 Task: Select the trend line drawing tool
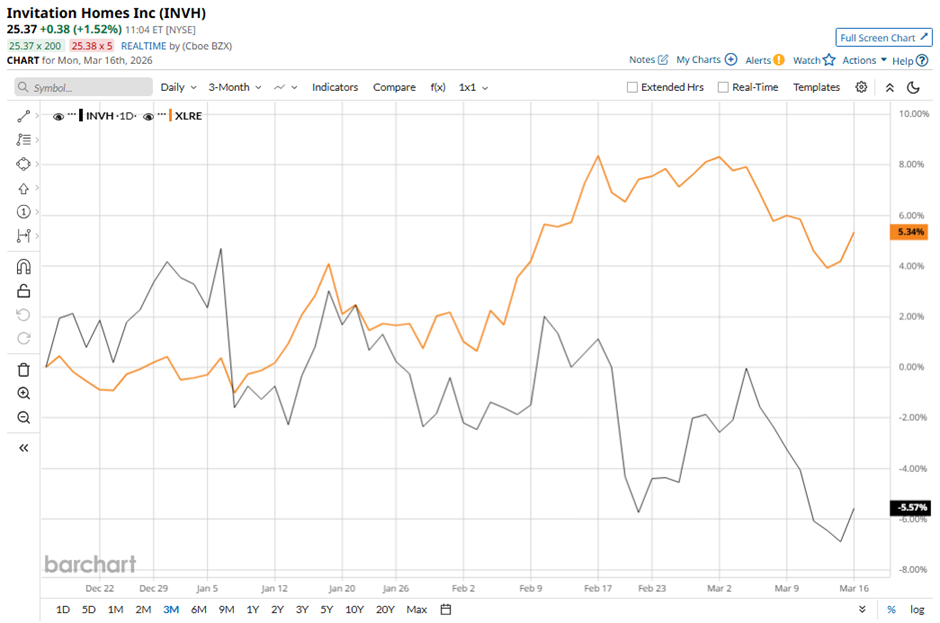pyautogui.click(x=24, y=117)
